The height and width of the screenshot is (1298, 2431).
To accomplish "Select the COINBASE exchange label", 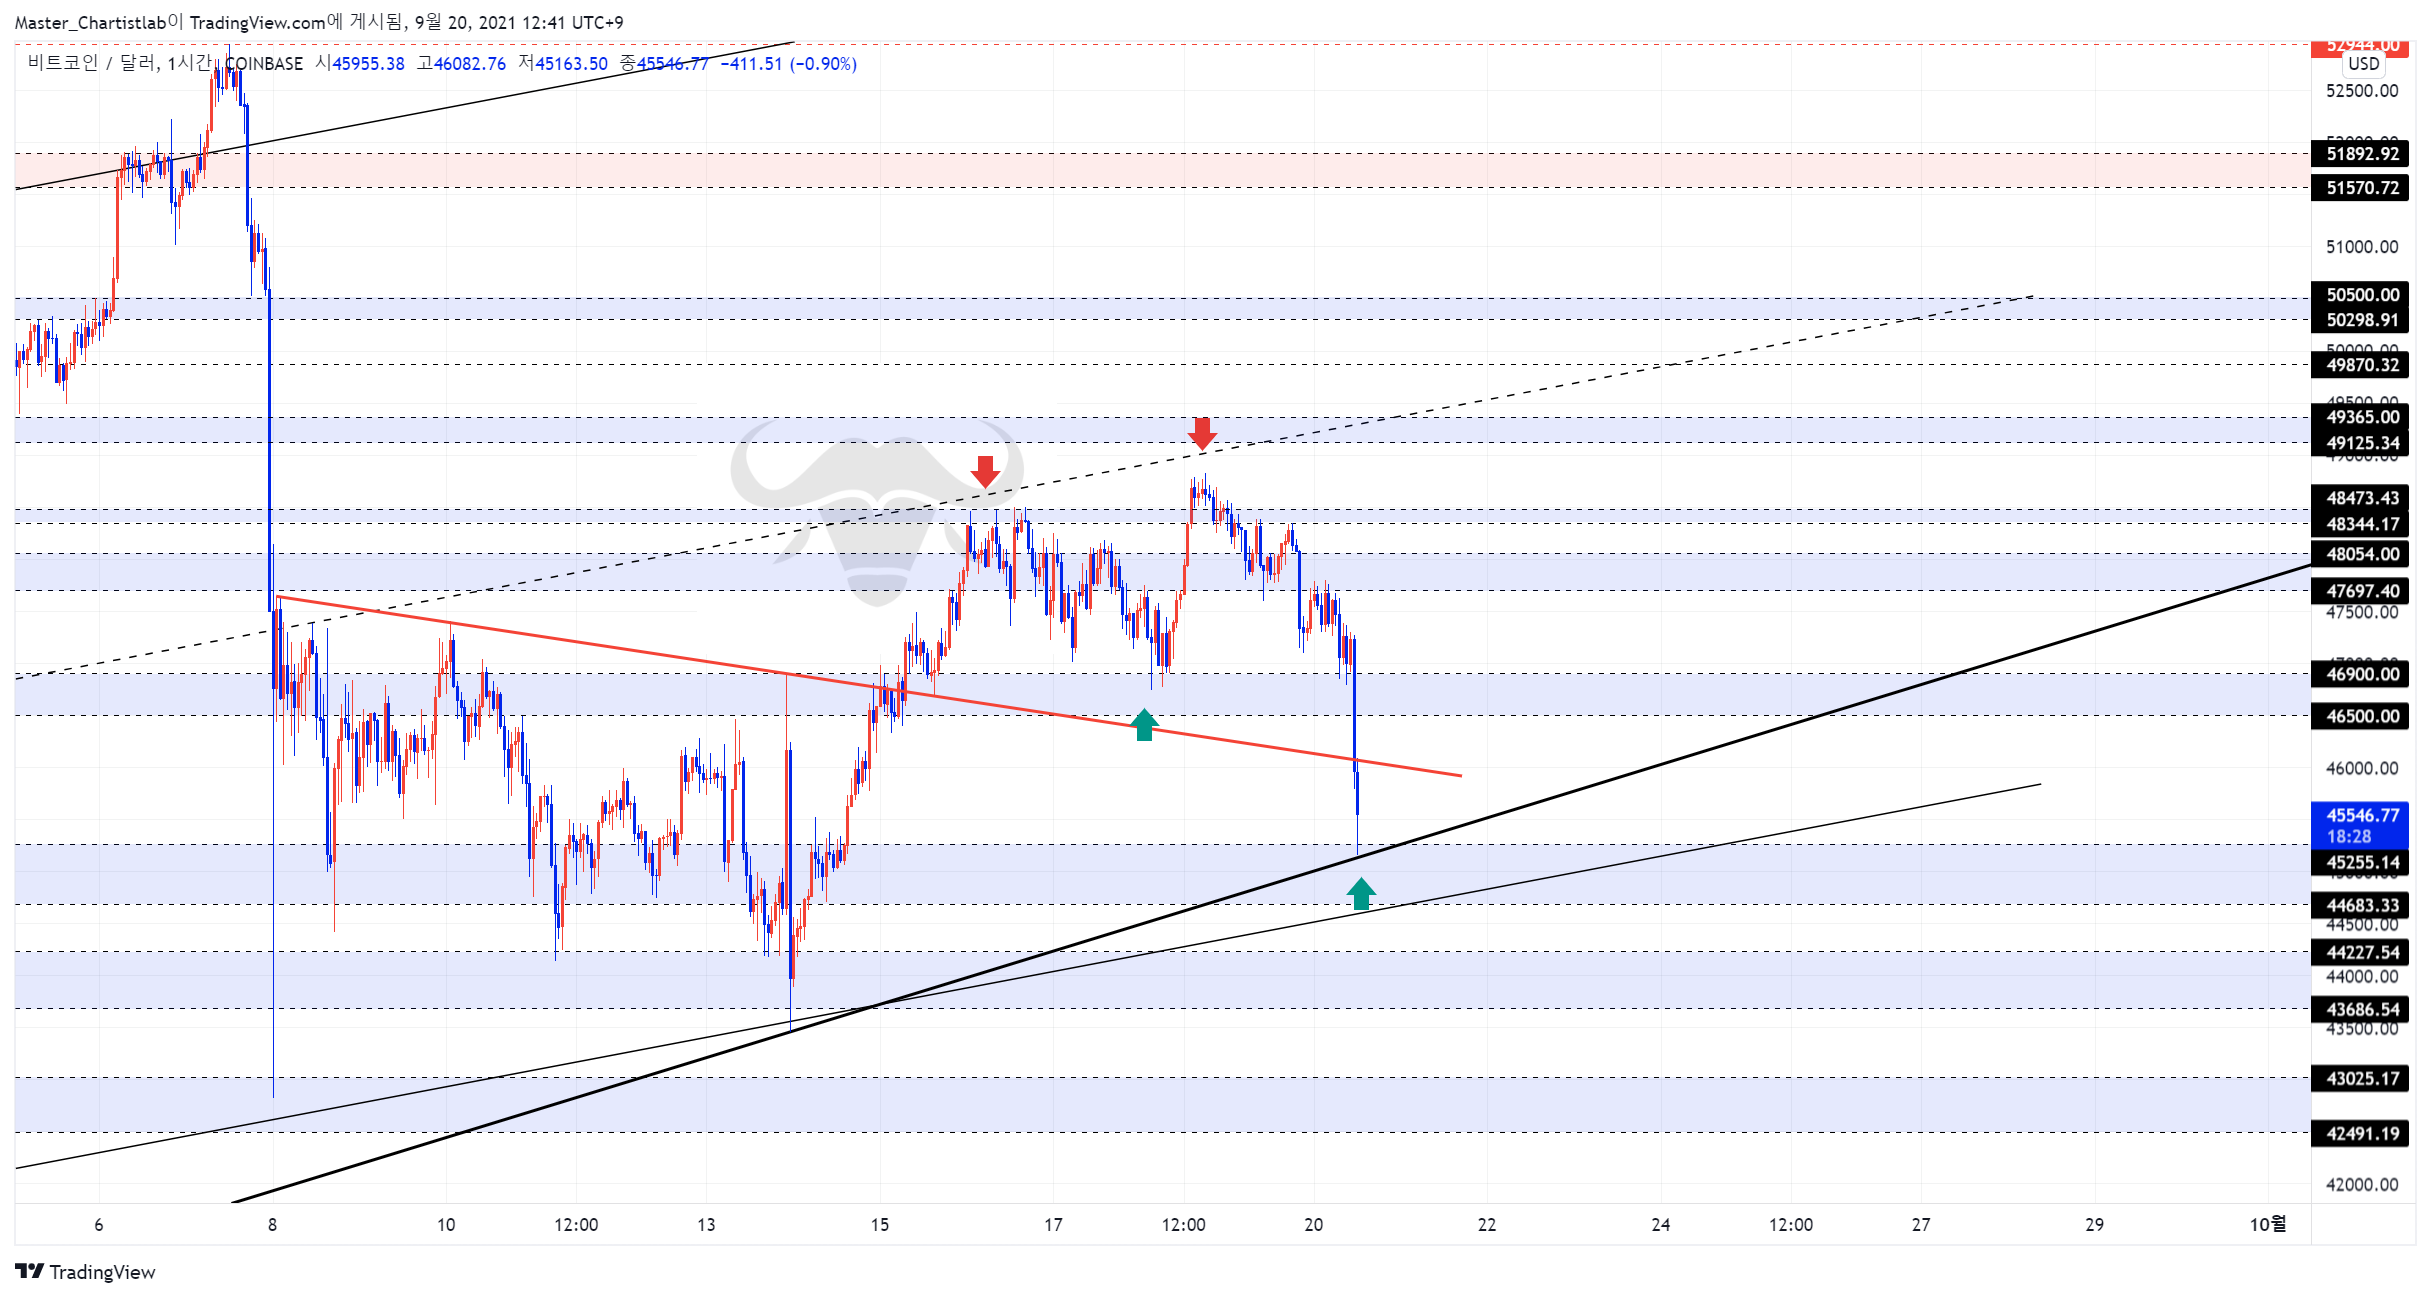I will pos(264,63).
